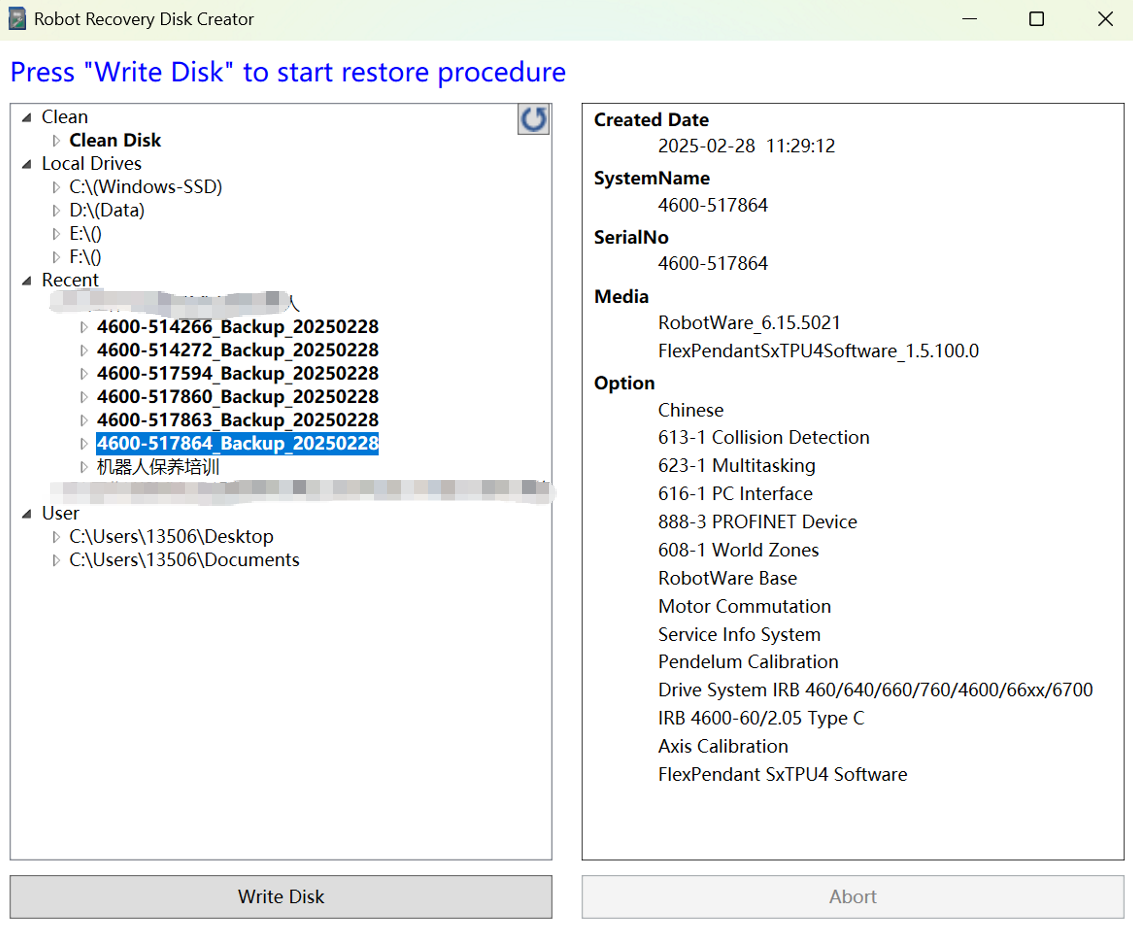The height and width of the screenshot is (930, 1133).
Task: Select the D:\(Data) drive
Action: click(x=107, y=210)
